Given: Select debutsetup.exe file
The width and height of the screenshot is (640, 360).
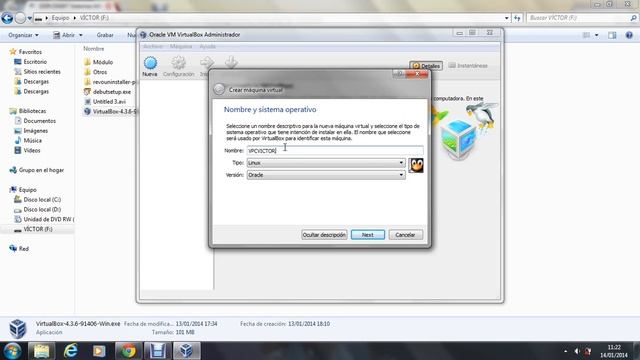Looking at the screenshot, I should point(111,92).
